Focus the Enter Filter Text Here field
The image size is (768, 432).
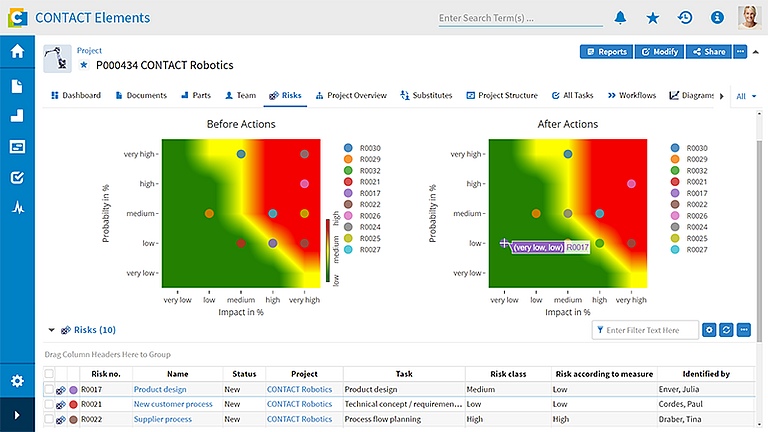click(x=645, y=330)
